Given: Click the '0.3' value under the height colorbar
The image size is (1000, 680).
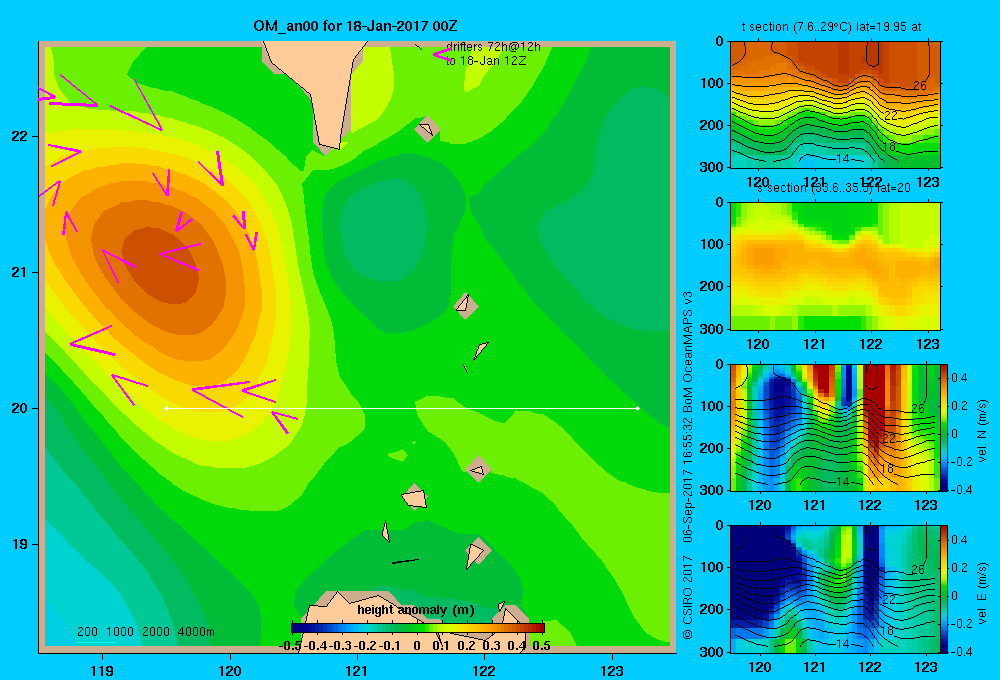Looking at the screenshot, I should pos(491,646).
